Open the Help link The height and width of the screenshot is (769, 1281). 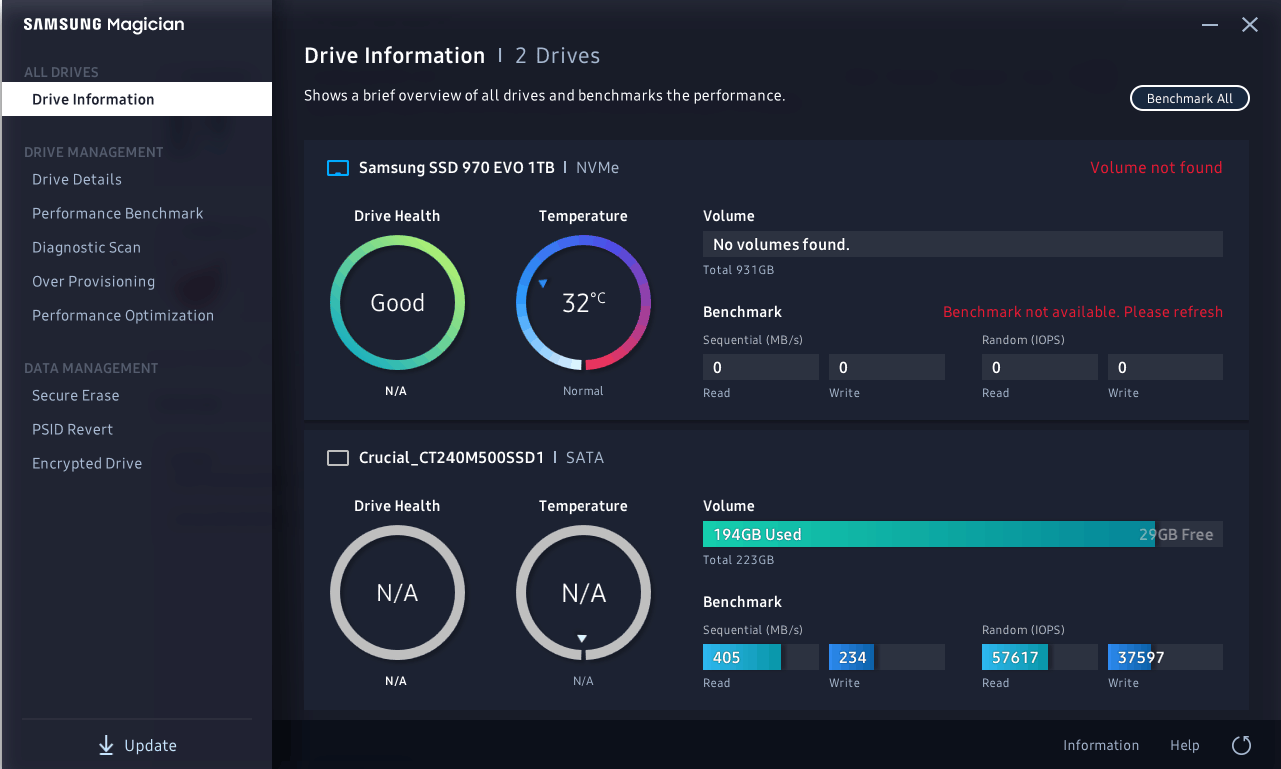pos(1185,745)
